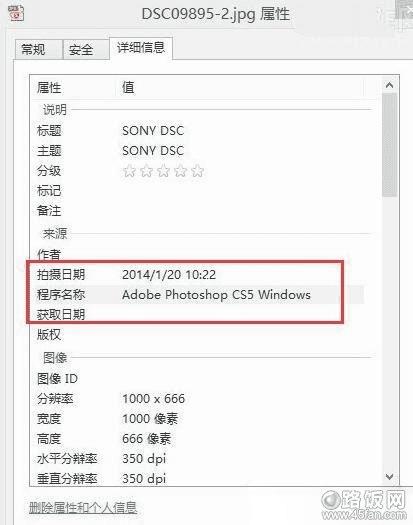Click the empty 作者 value field
The height and width of the screenshot is (525, 413).
point(243,255)
